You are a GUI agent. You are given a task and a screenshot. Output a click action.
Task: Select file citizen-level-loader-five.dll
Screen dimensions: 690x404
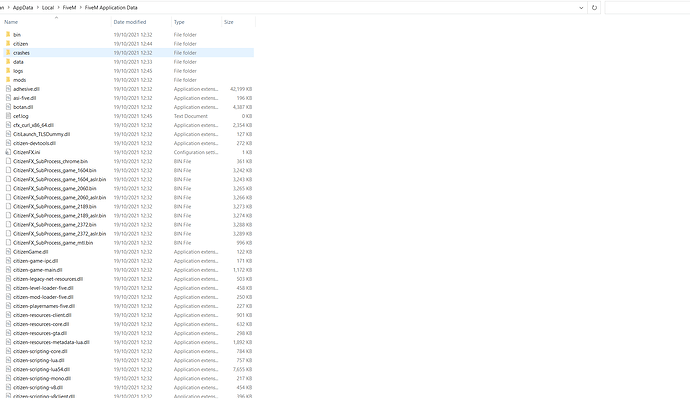pos(43,288)
